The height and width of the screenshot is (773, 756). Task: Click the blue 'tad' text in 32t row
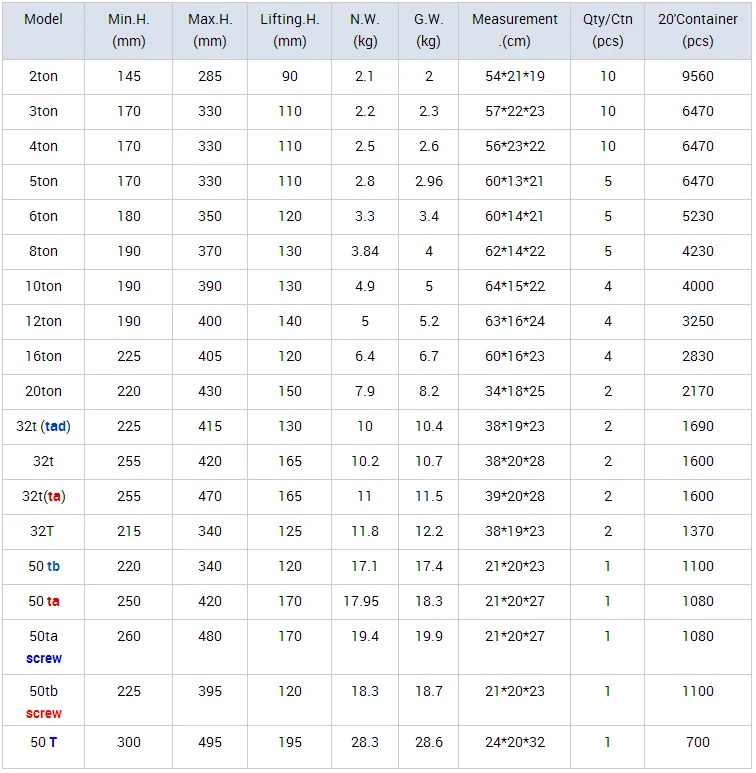pos(56,426)
